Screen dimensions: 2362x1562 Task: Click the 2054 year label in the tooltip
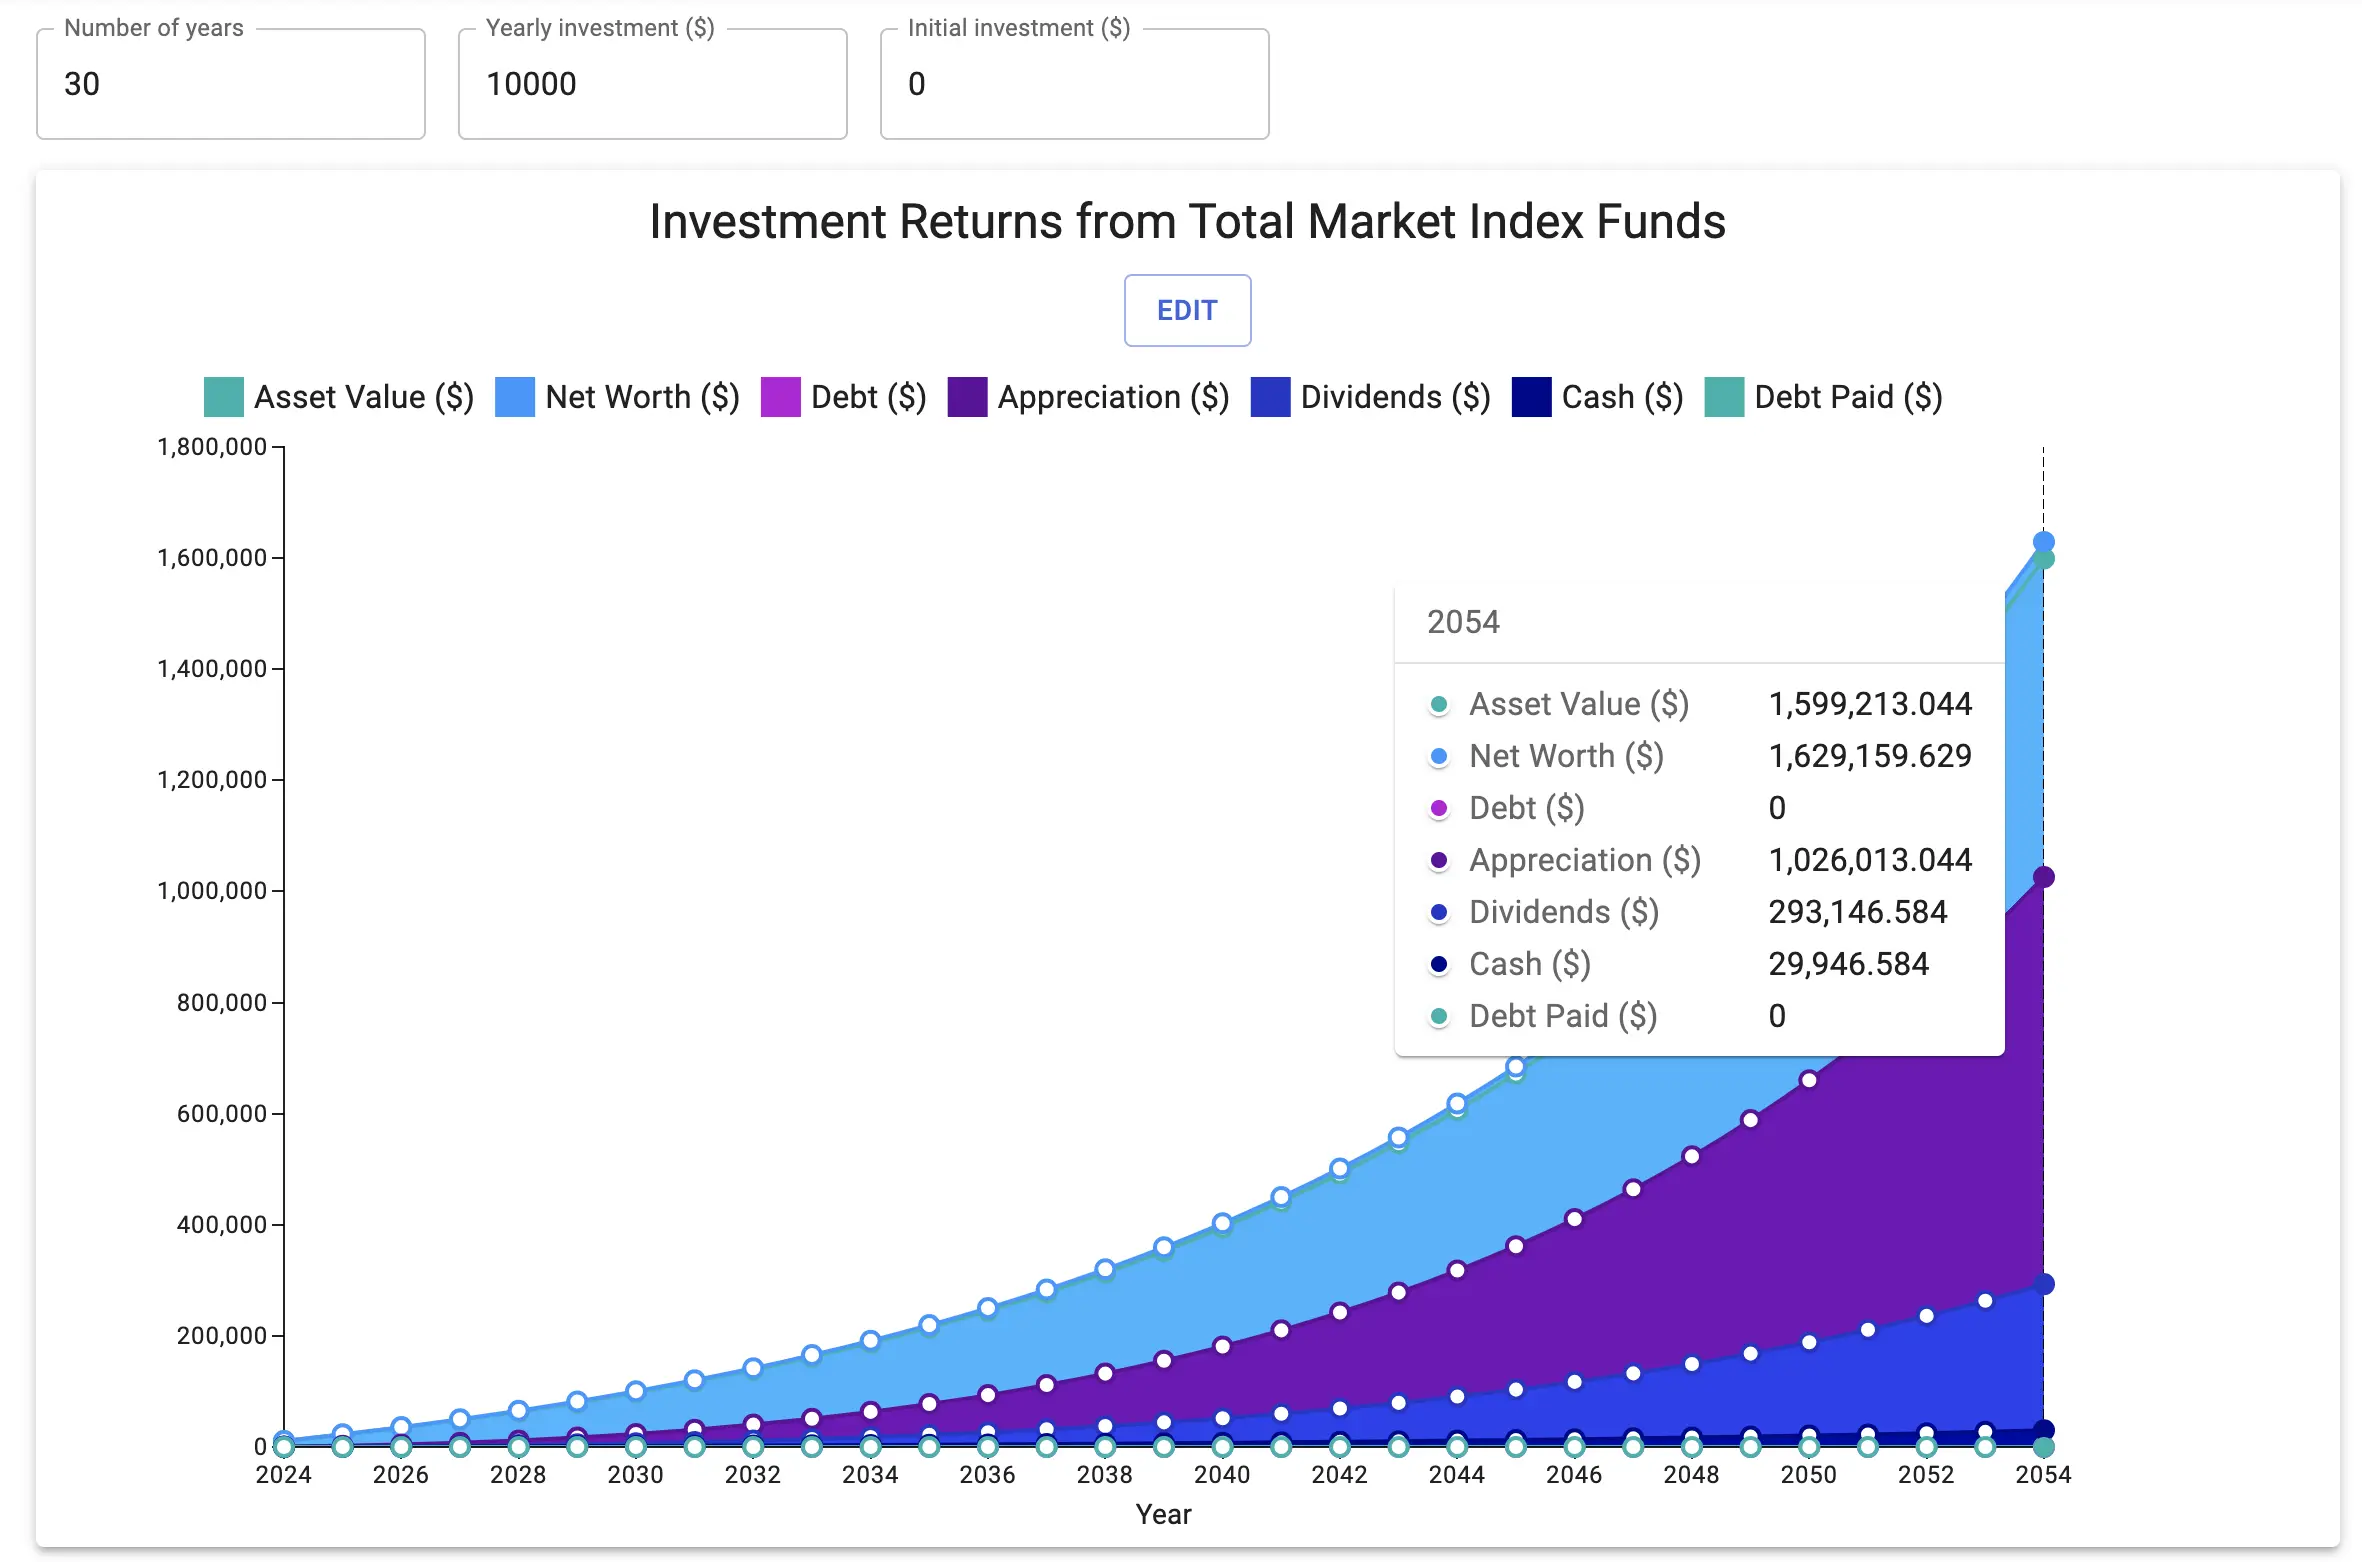[1463, 621]
